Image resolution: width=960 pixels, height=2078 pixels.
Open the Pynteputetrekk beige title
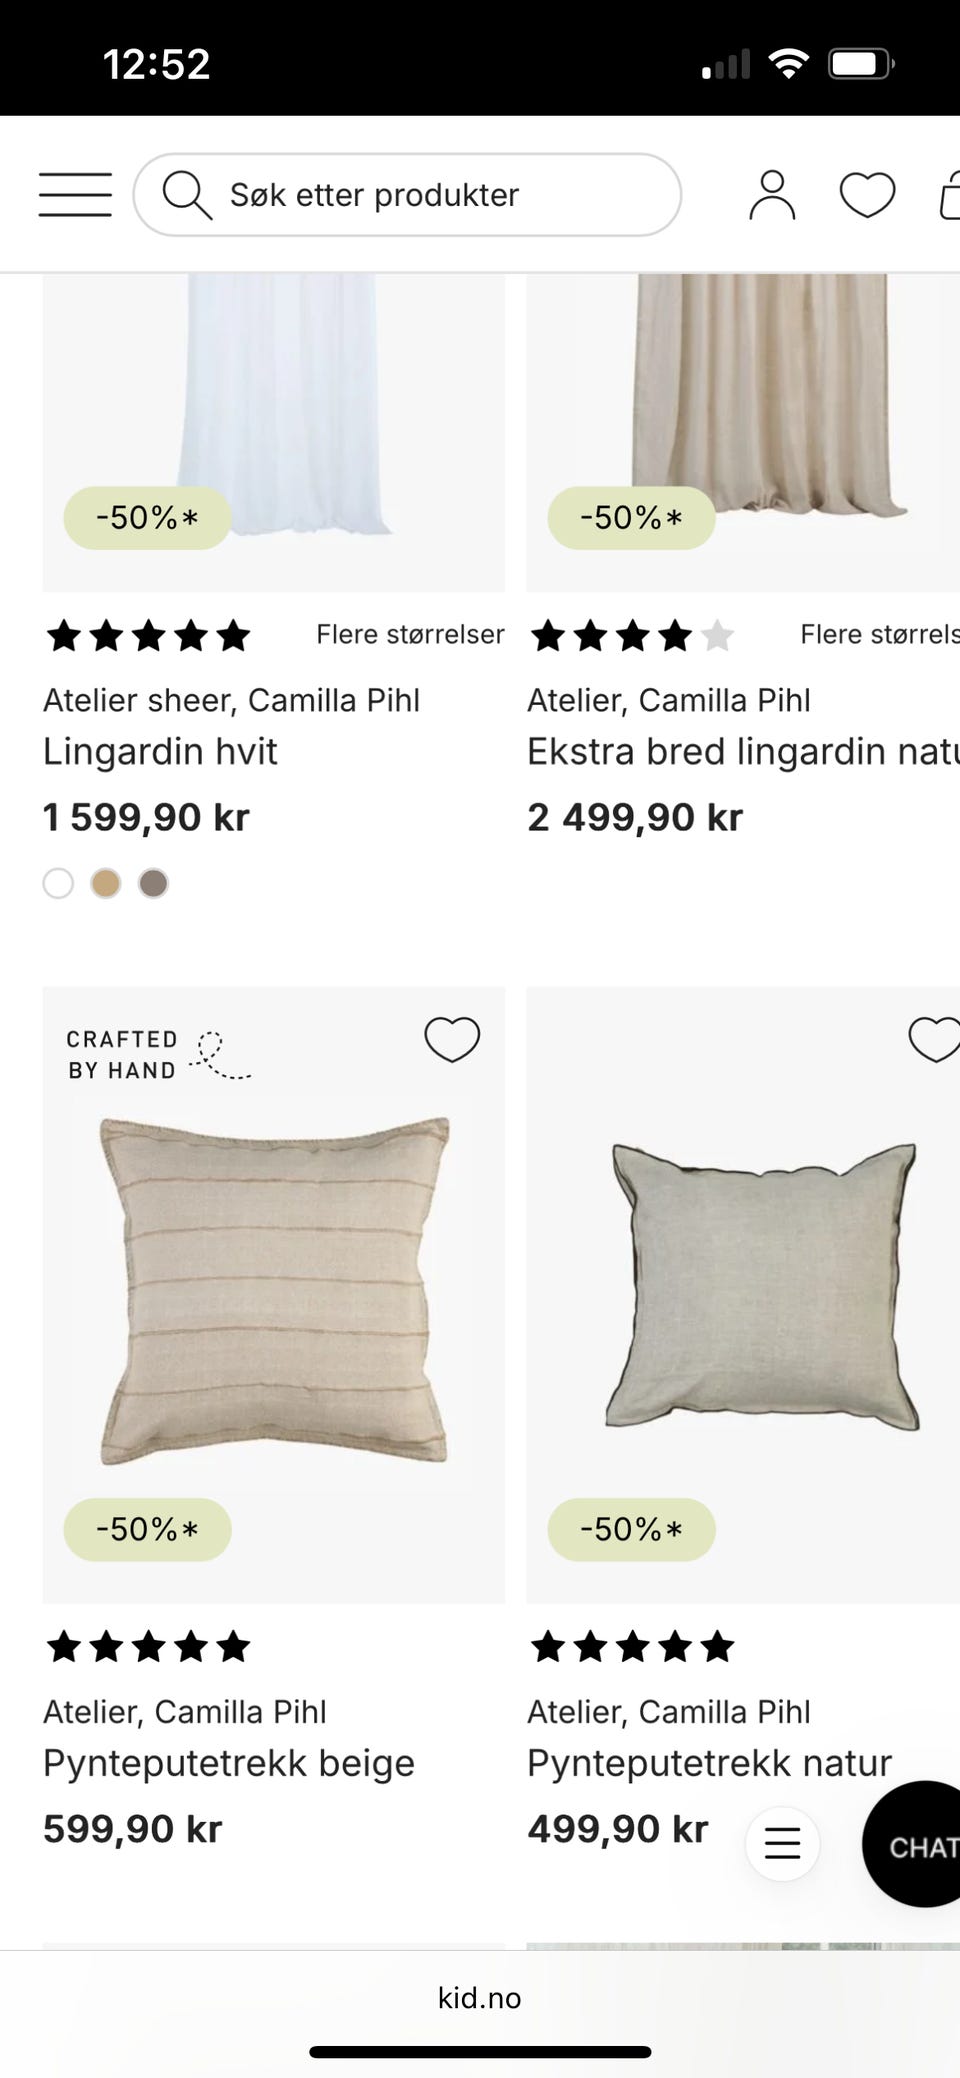click(x=228, y=1763)
